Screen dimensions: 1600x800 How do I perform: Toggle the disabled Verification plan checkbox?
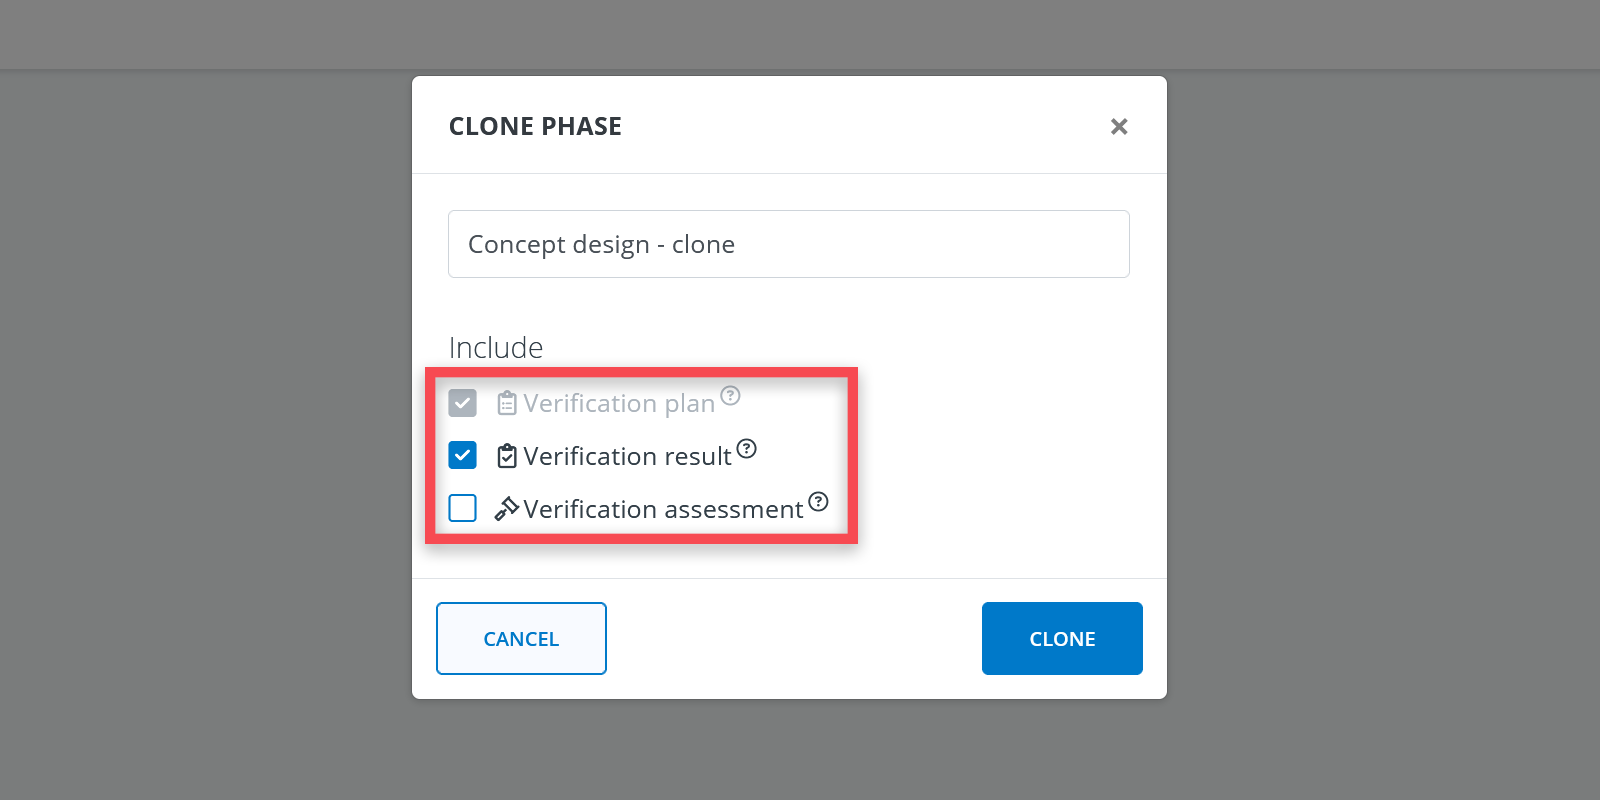point(462,403)
